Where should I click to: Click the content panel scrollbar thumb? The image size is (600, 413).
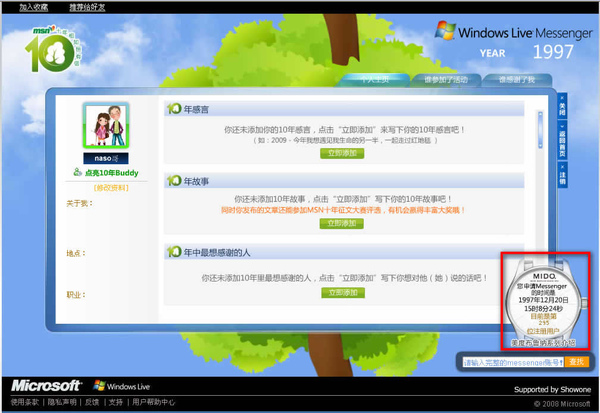coord(540,129)
